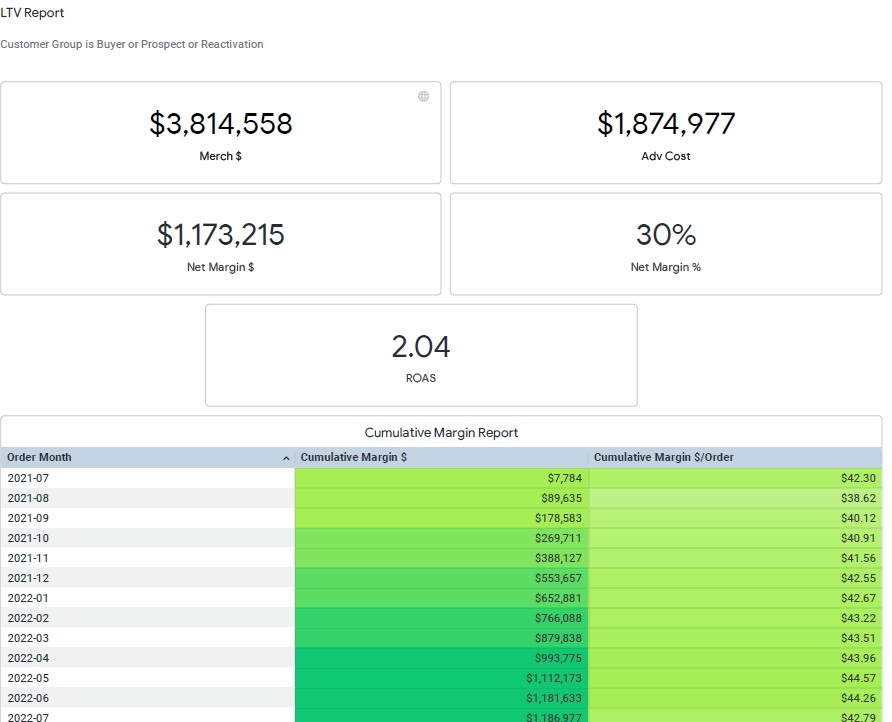Select the 2.04 ROAS scorecard
The height and width of the screenshot is (722, 892).
coord(421,354)
